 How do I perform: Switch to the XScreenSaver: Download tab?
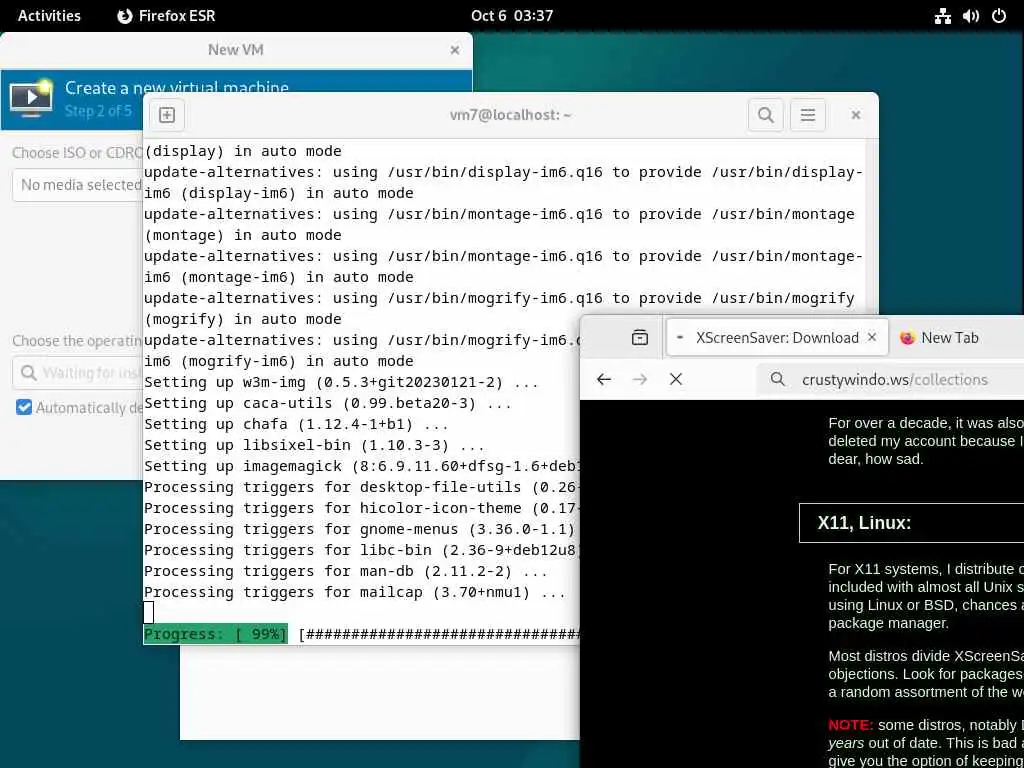(x=777, y=338)
